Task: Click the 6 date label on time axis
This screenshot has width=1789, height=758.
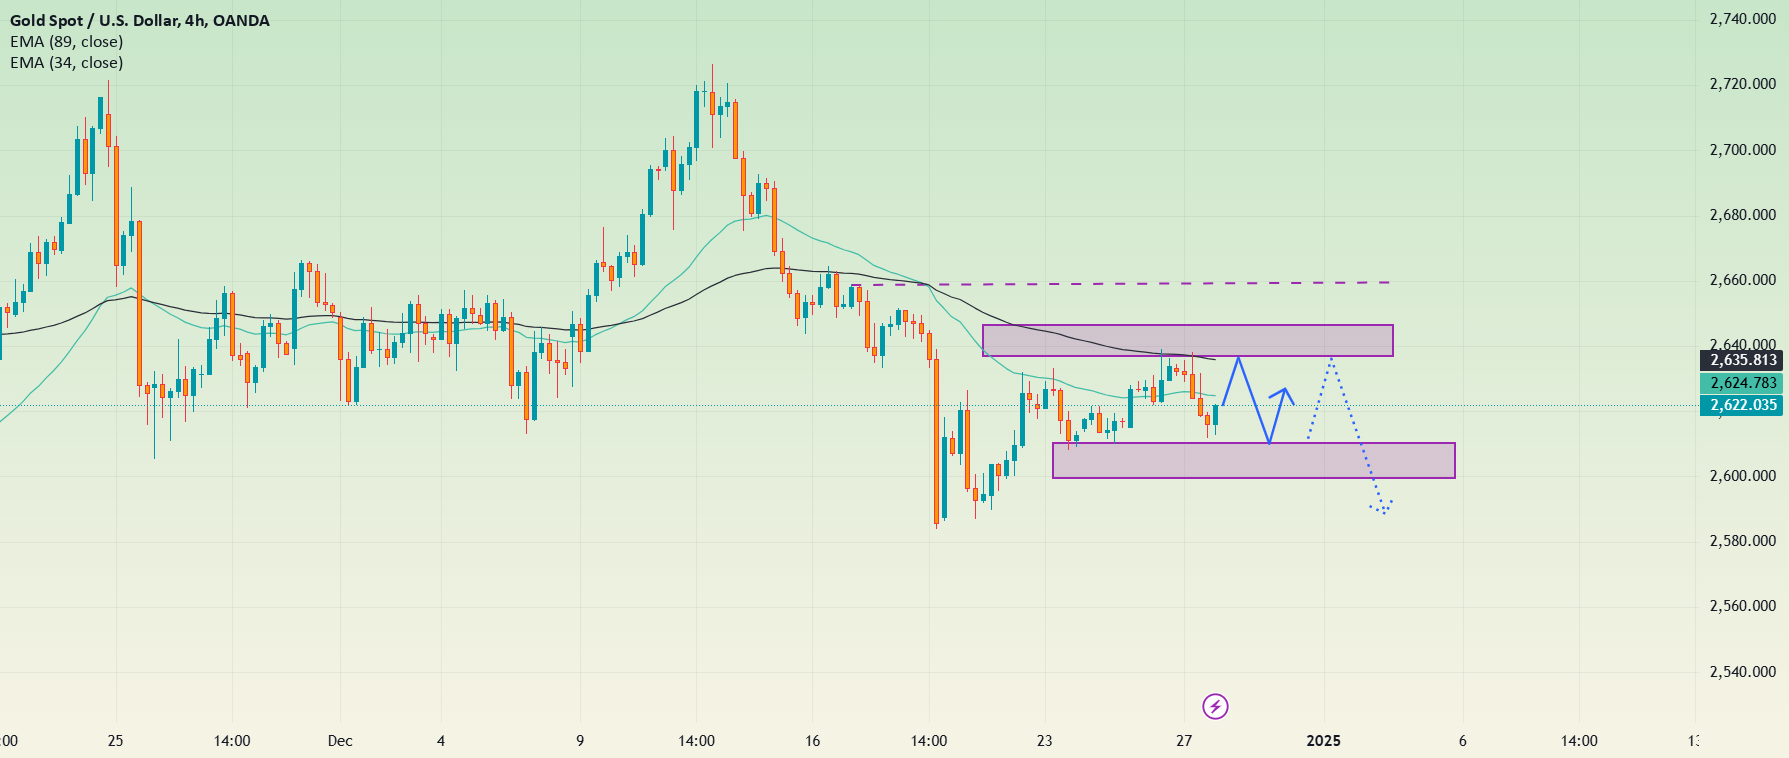Action: pyautogui.click(x=1463, y=741)
